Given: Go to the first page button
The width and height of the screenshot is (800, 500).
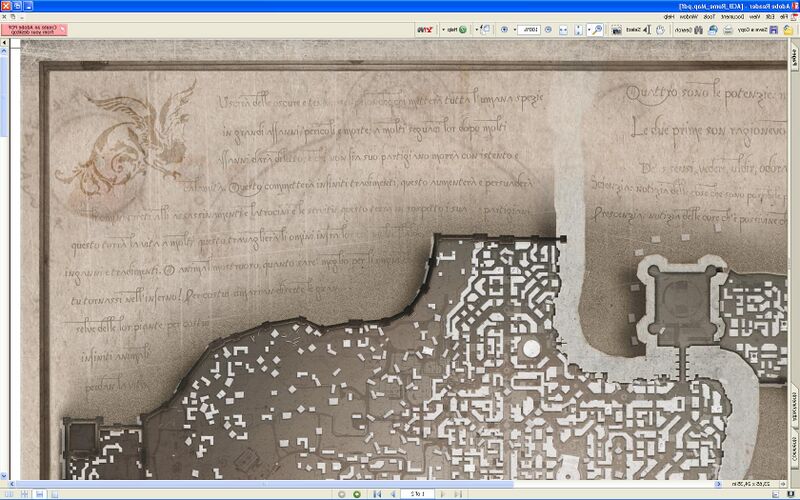Looking at the screenshot, I should [458, 494].
